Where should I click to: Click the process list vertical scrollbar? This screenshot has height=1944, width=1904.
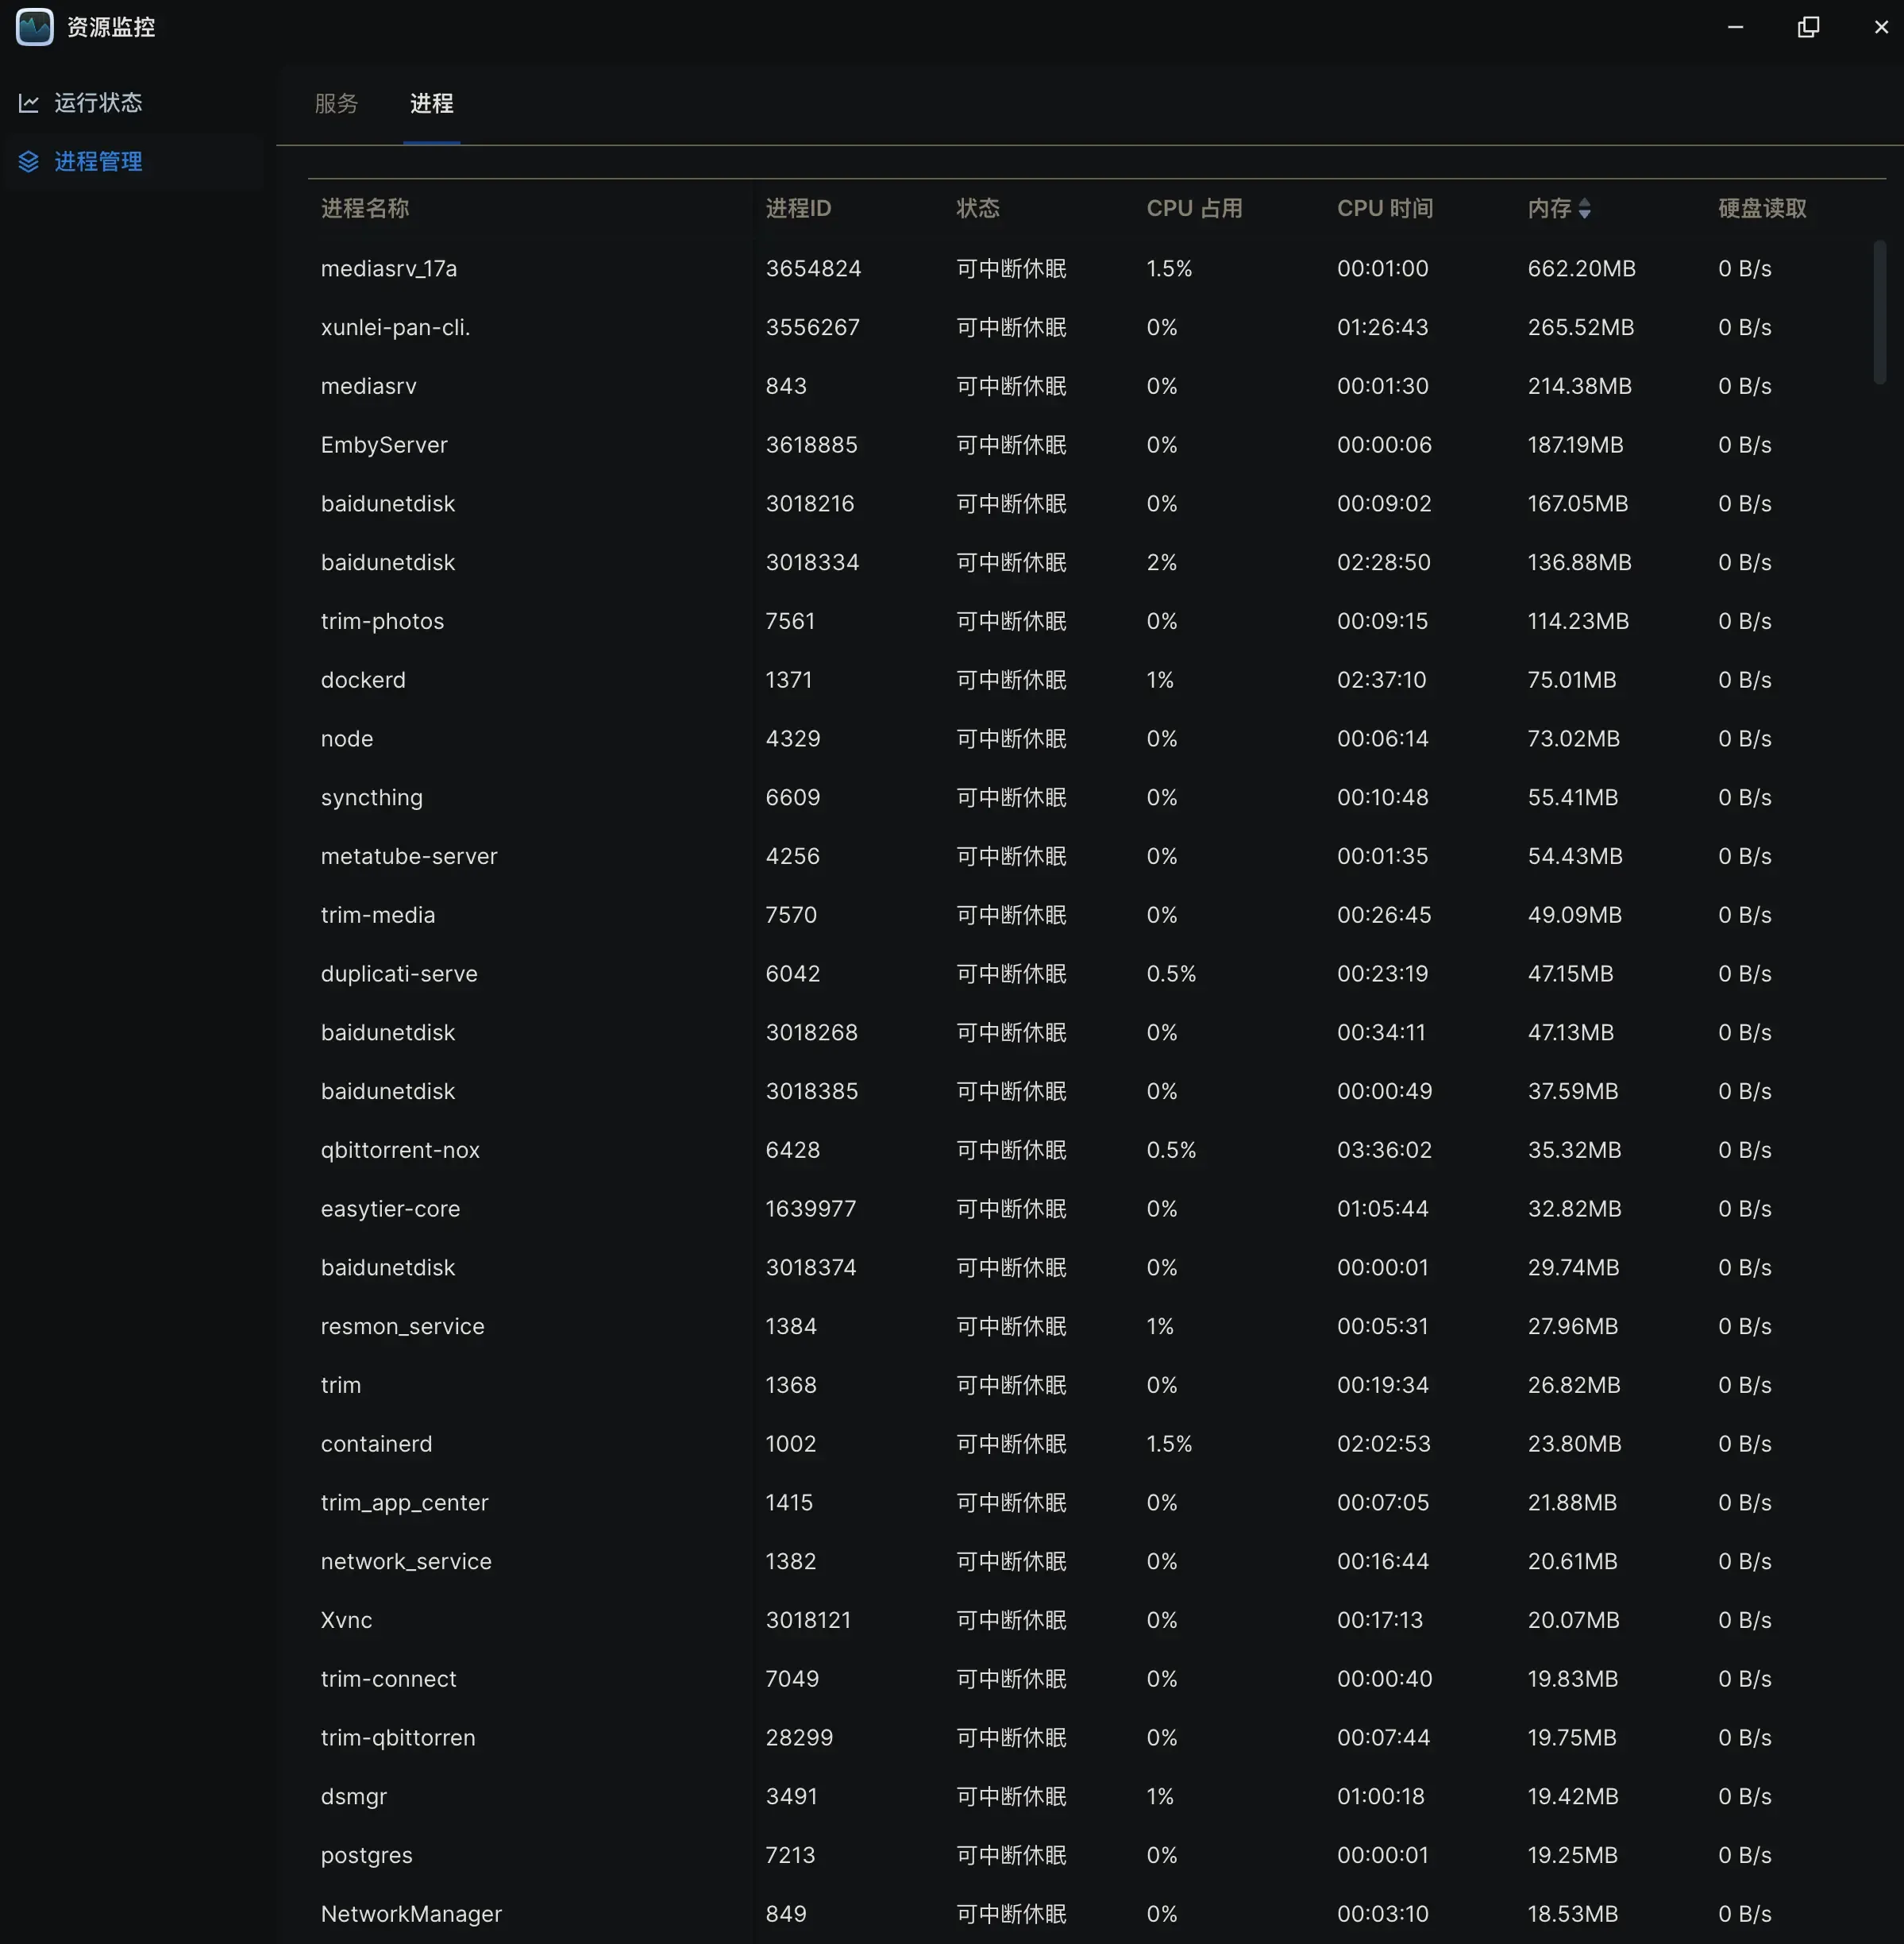[x=1879, y=312]
